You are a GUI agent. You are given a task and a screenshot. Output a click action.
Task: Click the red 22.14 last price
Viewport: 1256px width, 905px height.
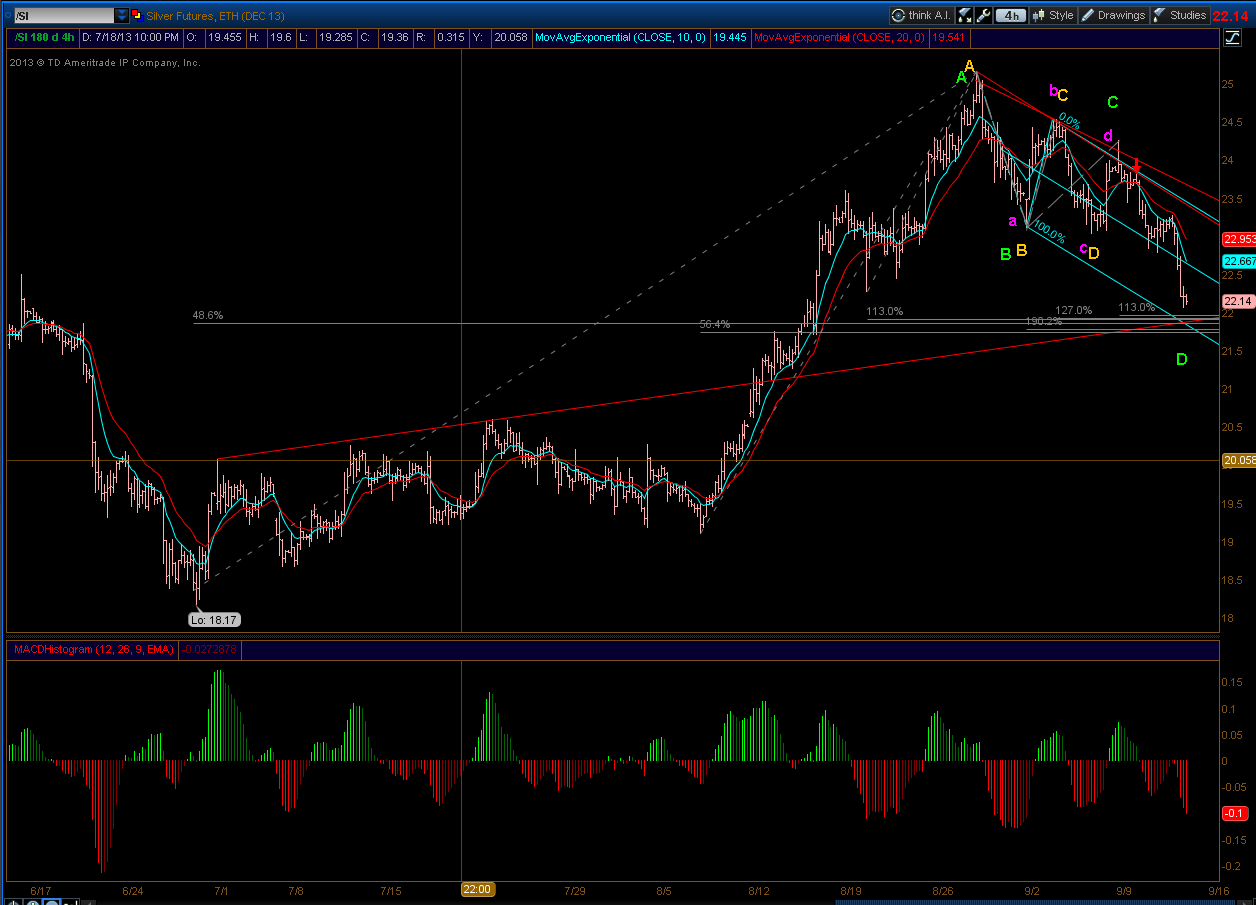1232,15
